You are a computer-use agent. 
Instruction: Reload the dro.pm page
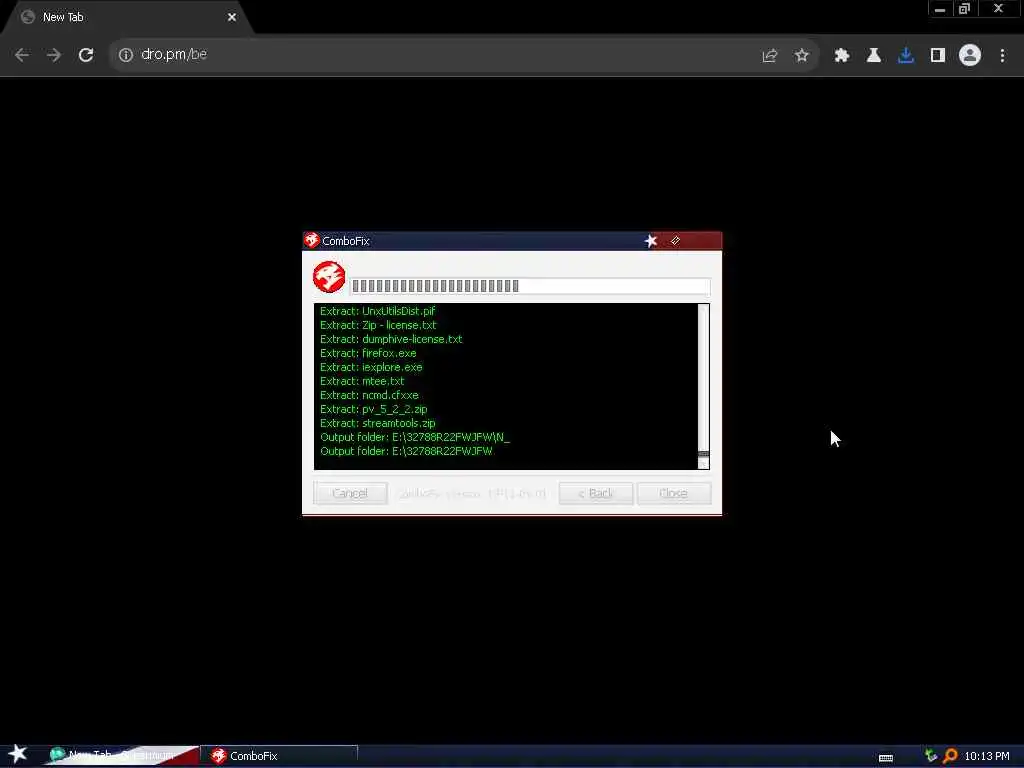(86, 55)
